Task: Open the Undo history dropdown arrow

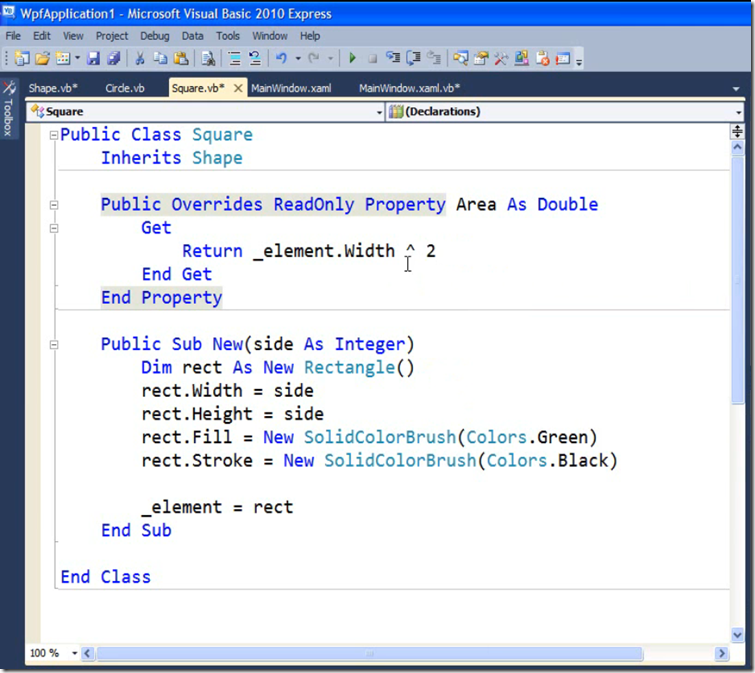Action: 298,58
